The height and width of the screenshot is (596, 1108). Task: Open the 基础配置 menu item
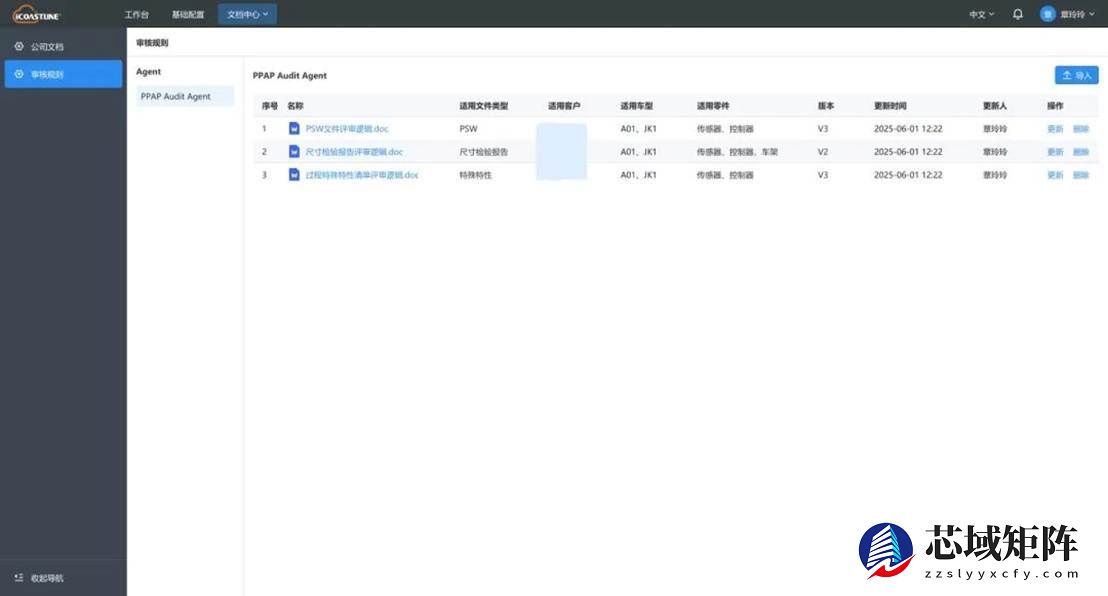(x=188, y=13)
